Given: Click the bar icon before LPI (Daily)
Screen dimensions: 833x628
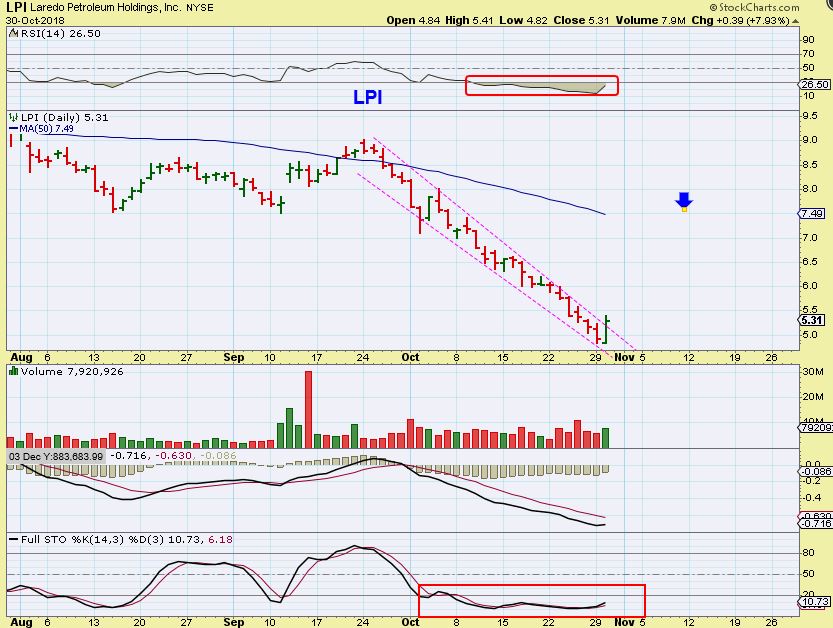Looking at the screenshot, I should [x=14, y=117].
